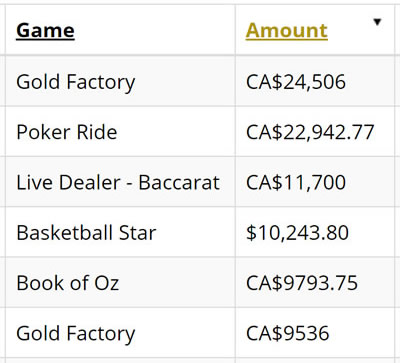Select Live Dealer - Baccarat cell

pyautogui.click(x=120, y=182)
